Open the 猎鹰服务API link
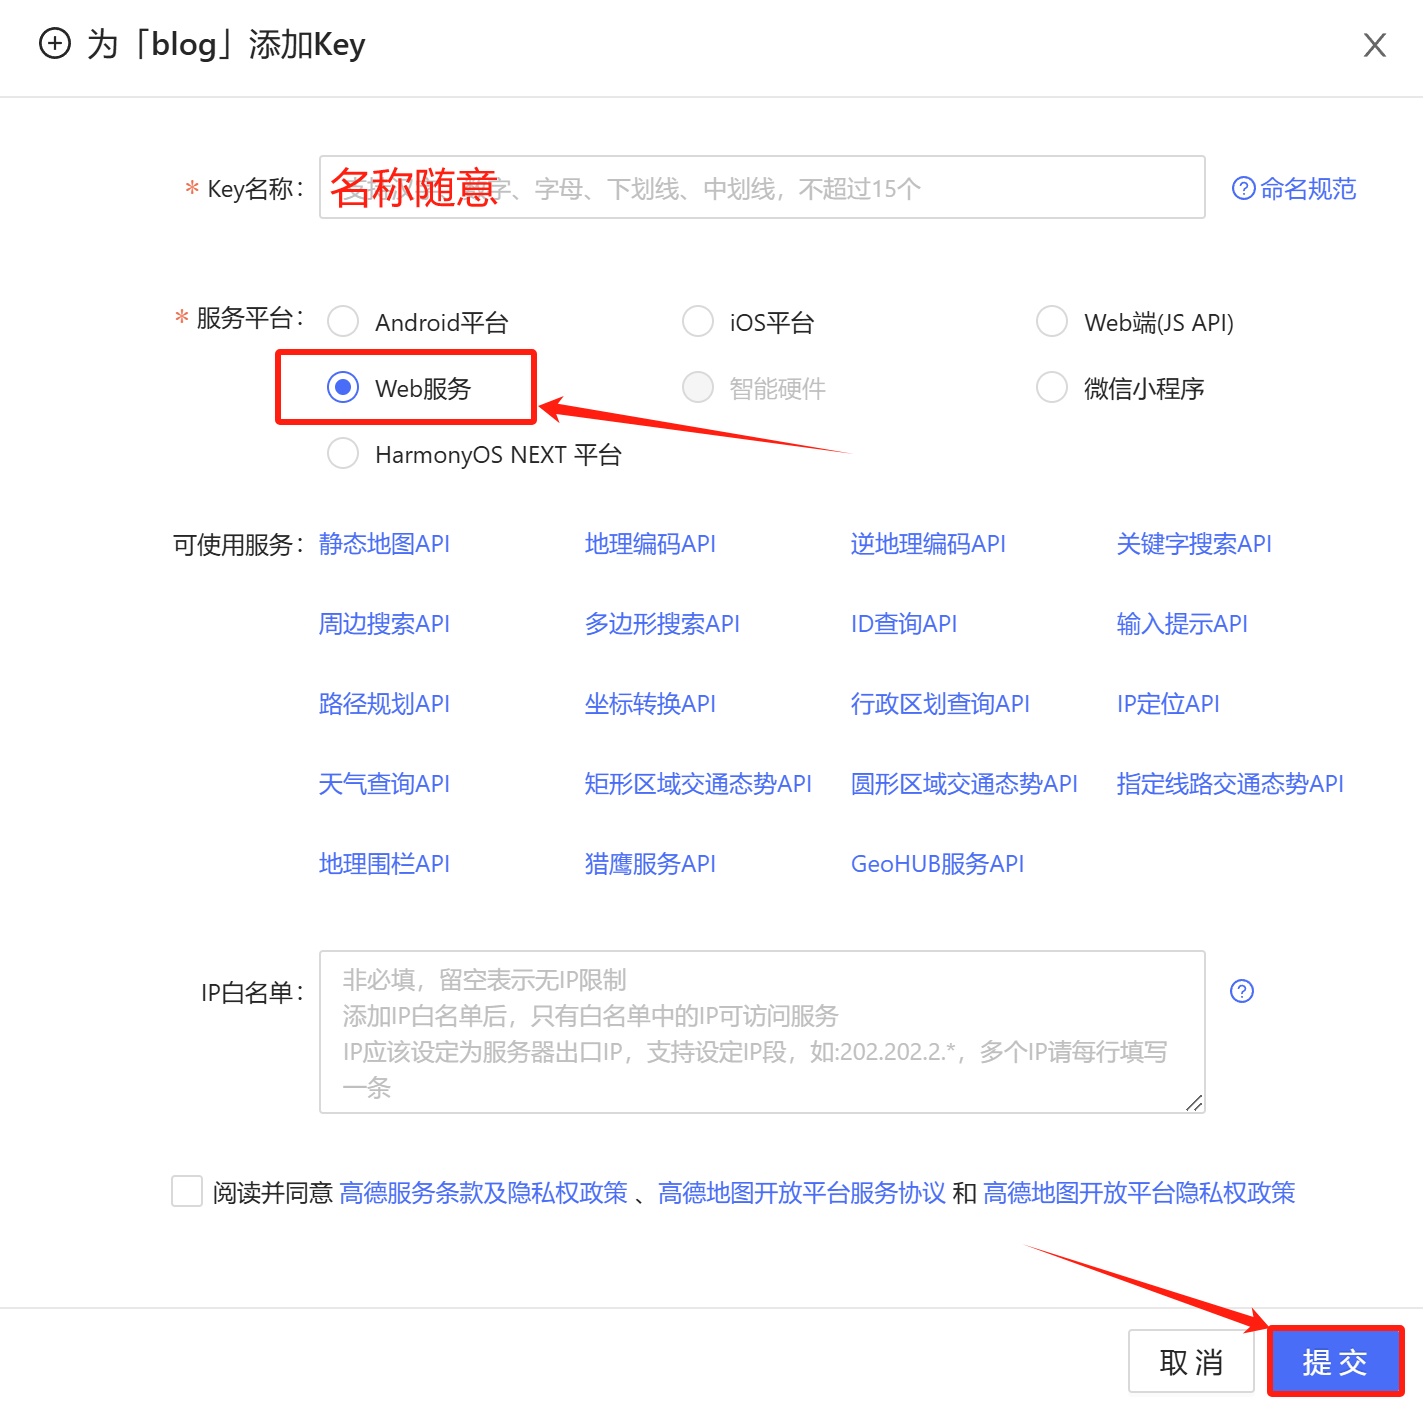1423x1407 pixels. (x=650, y=864)
